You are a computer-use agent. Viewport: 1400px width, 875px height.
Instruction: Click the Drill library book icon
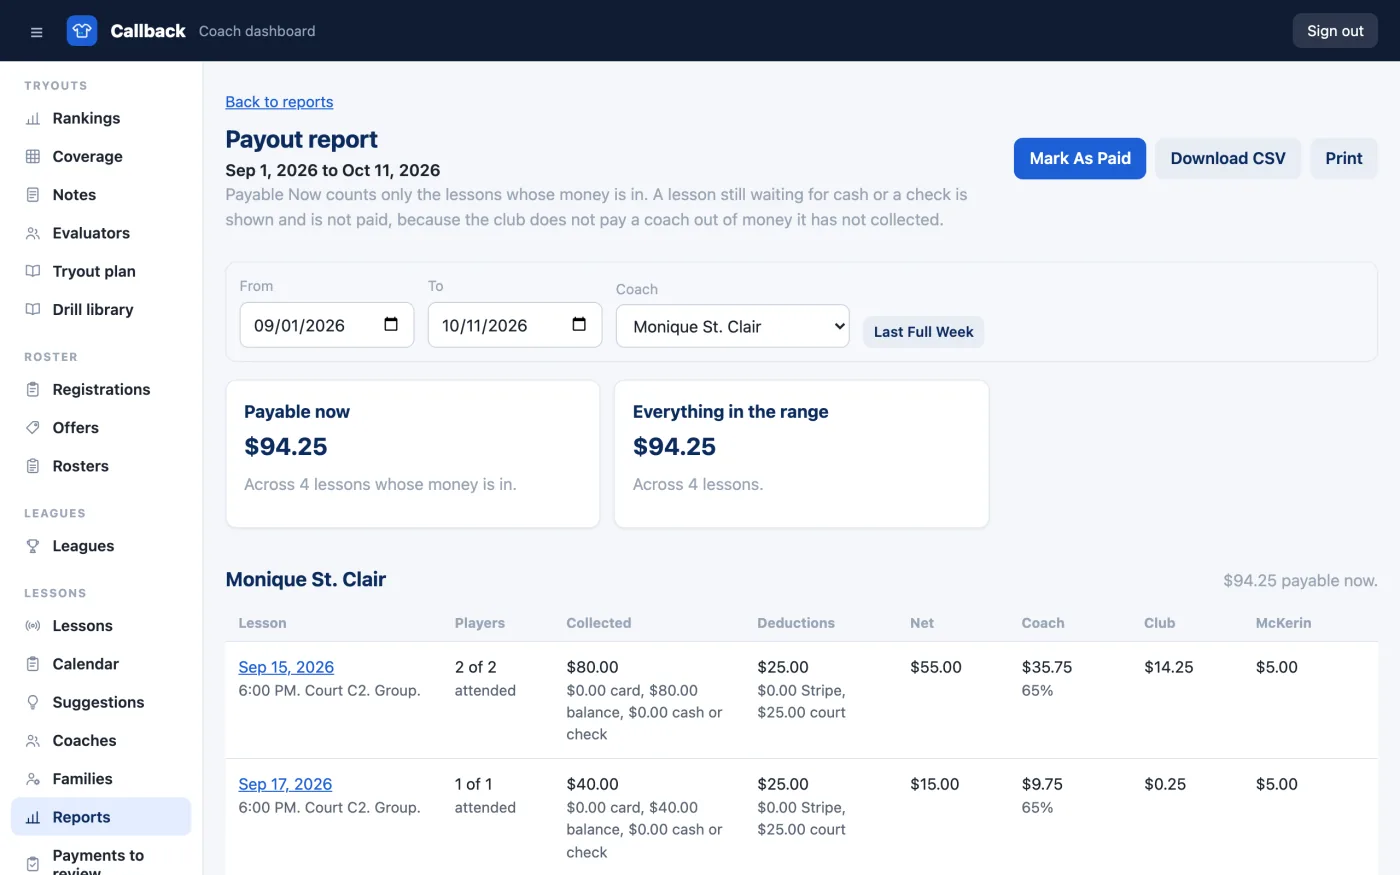(x=33, y=309)
